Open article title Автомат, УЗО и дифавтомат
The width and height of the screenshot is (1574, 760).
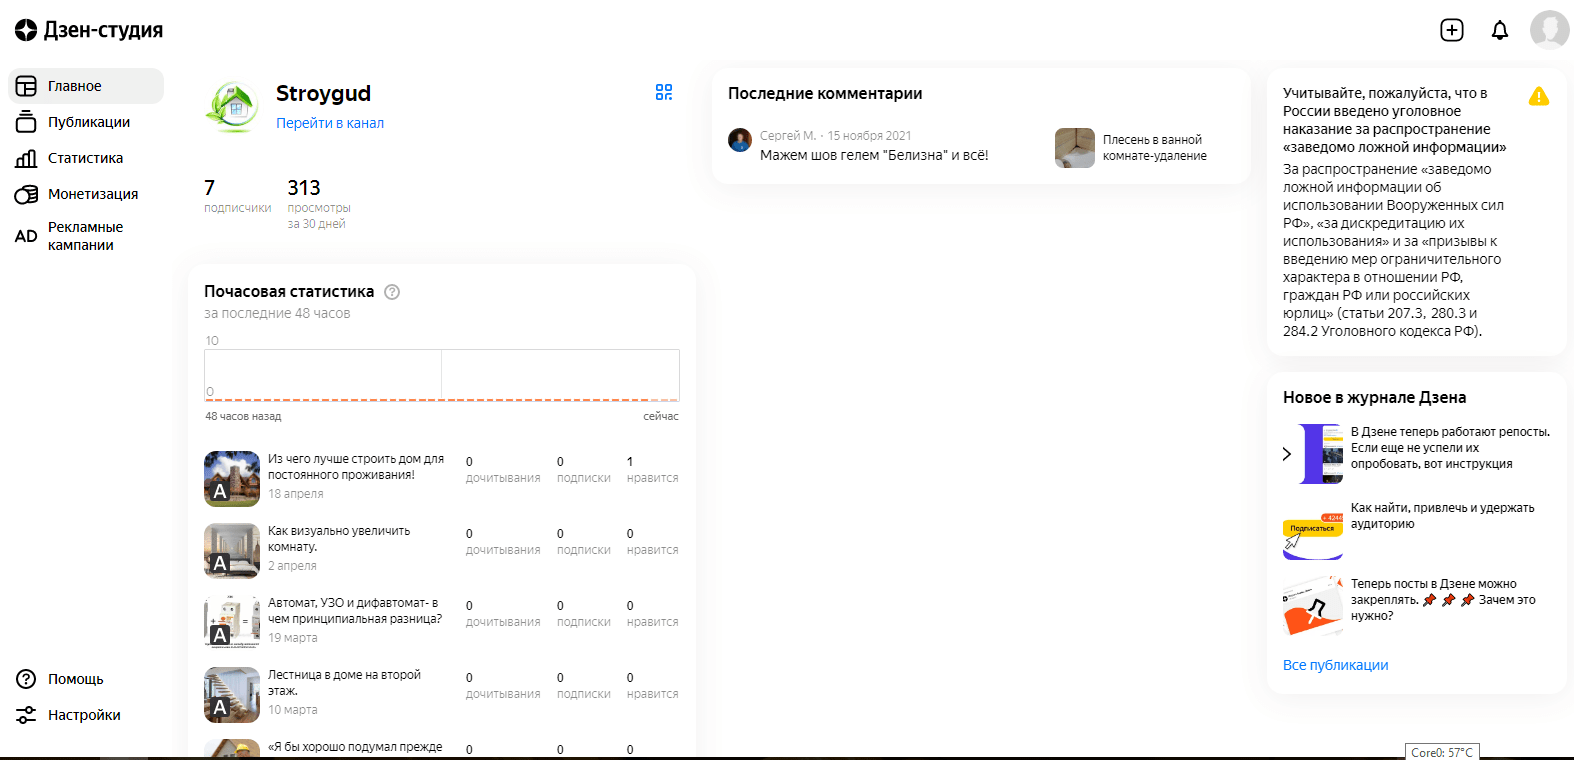[x=355, y=611]
